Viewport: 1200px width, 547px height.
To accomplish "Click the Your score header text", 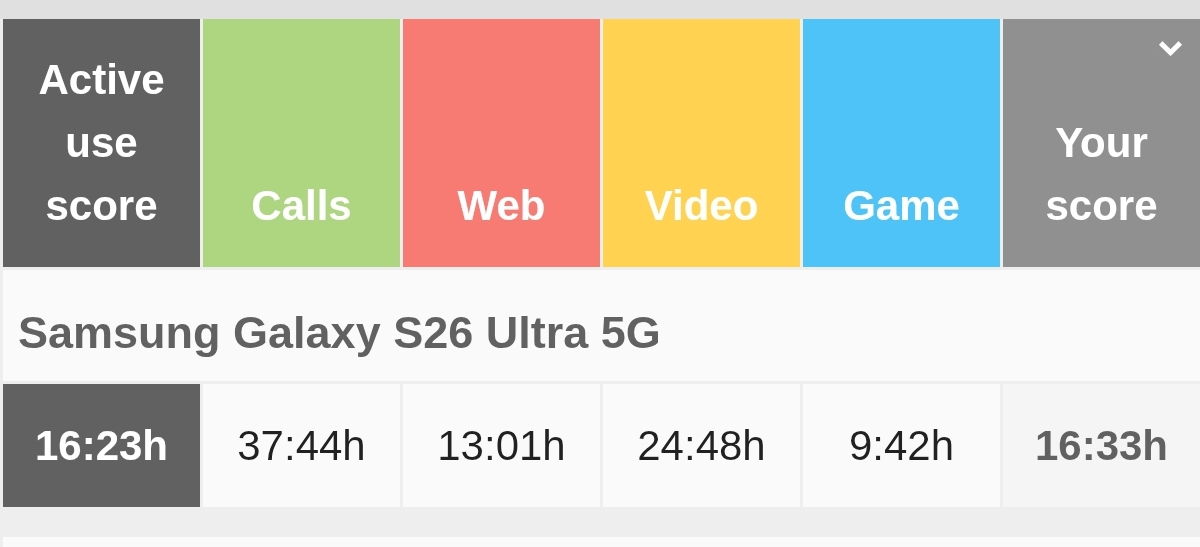I will (1101, 174).
